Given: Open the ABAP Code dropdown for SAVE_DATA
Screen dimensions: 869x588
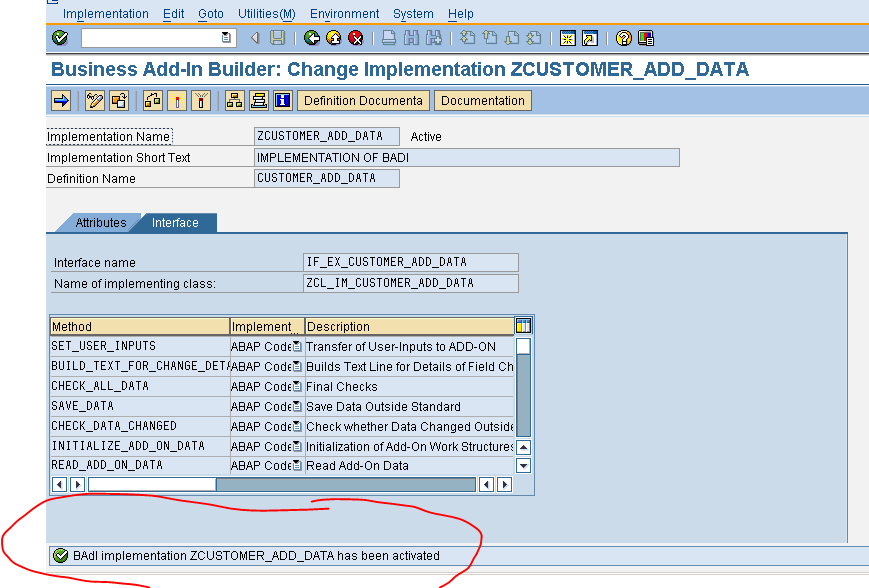Looking at the screenshot, I should [297, 406].
